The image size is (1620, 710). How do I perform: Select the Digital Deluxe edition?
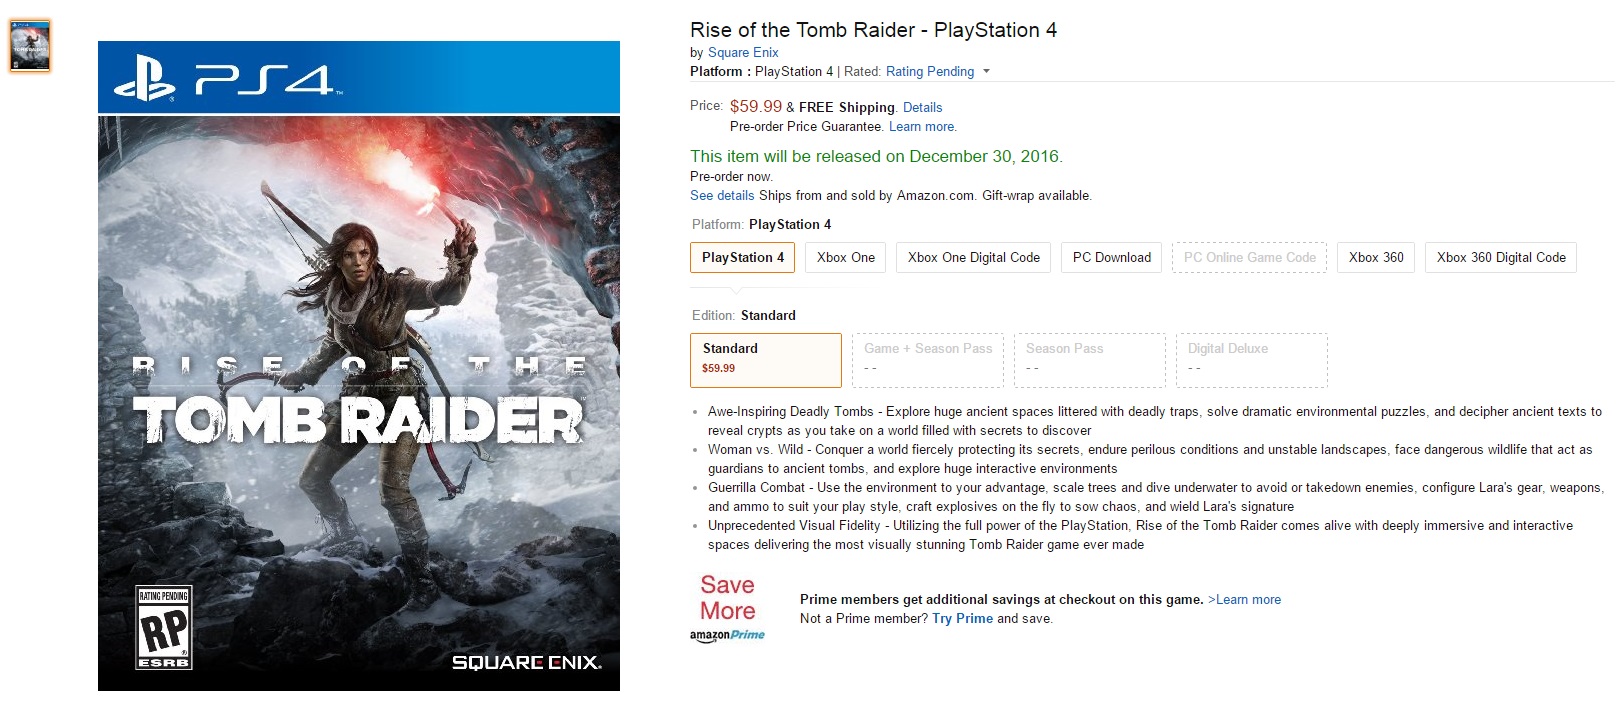1251,359
